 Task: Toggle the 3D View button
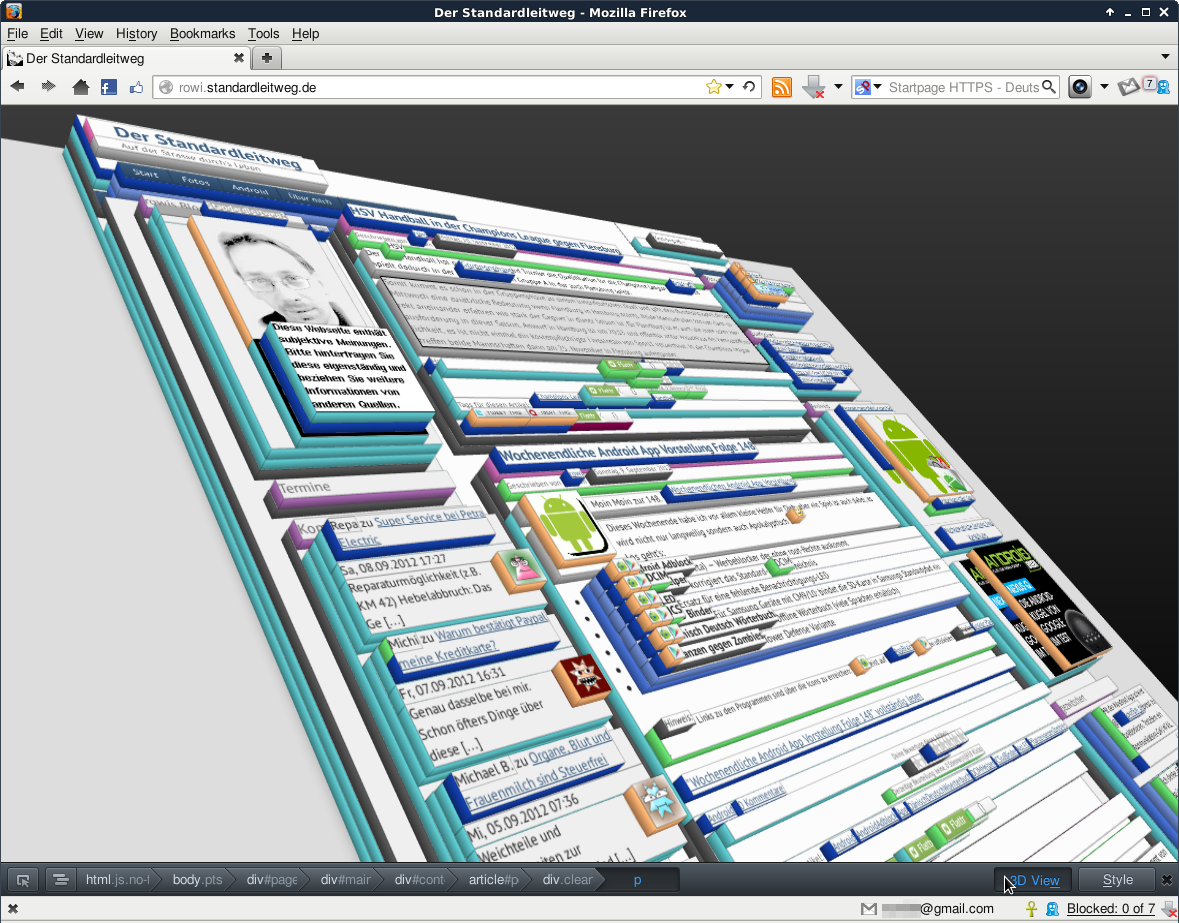[x=1034, y=880]
